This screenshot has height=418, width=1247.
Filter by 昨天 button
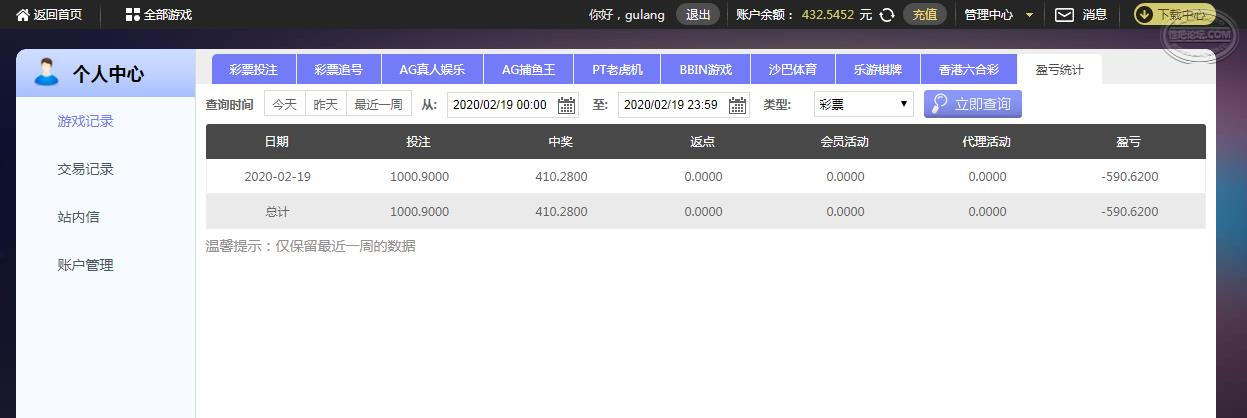point(325,104)
